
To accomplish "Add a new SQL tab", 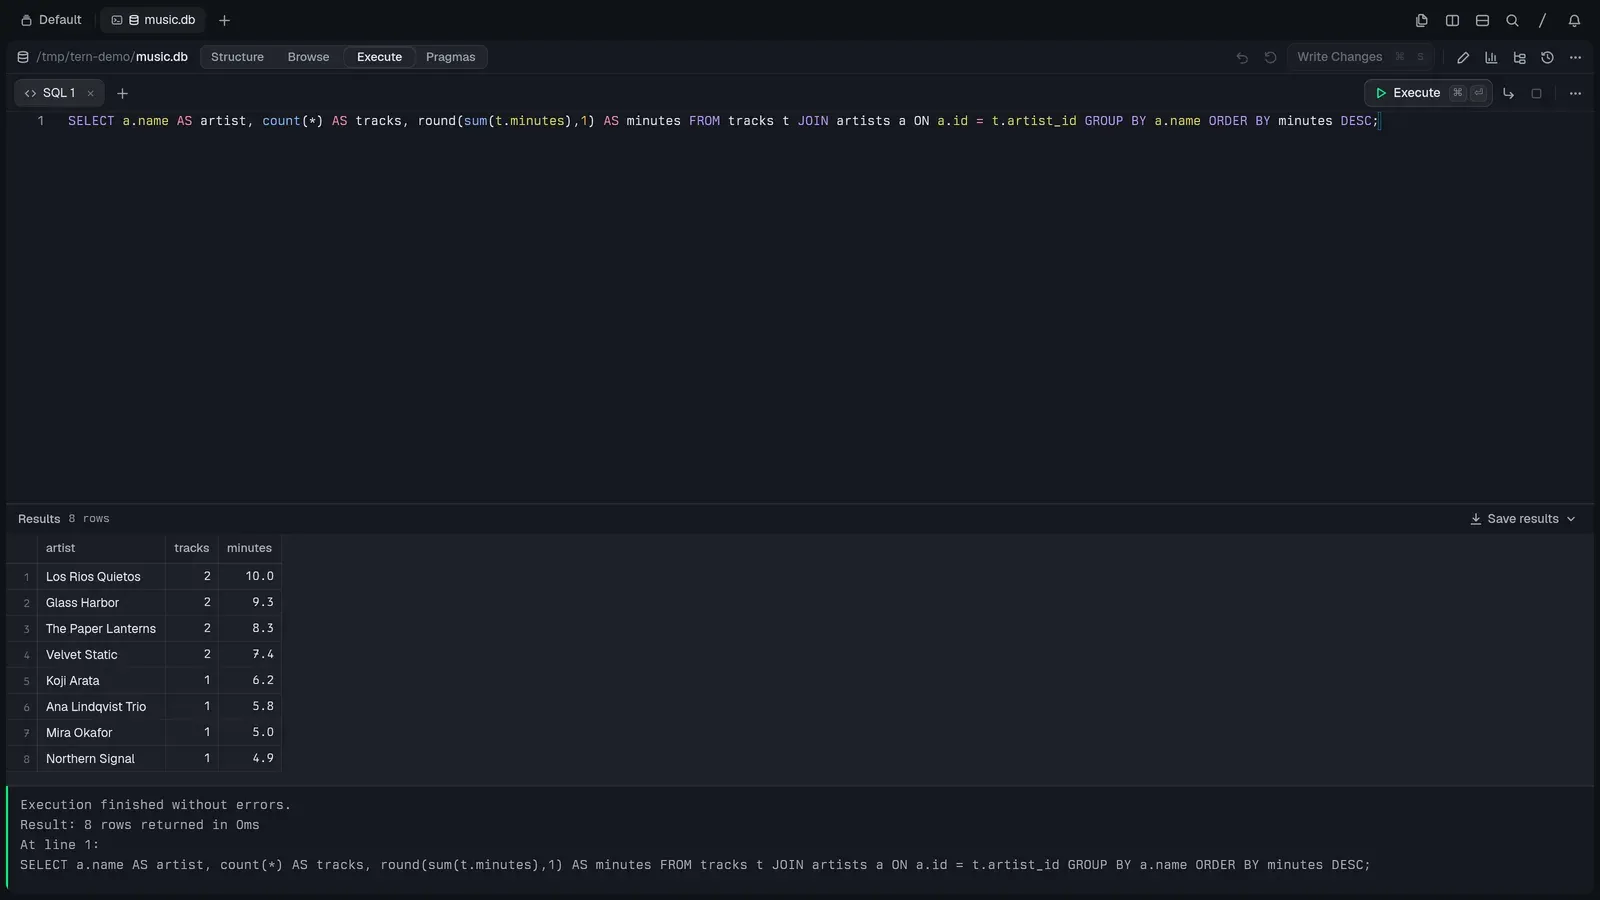I will tap(122, 93).
